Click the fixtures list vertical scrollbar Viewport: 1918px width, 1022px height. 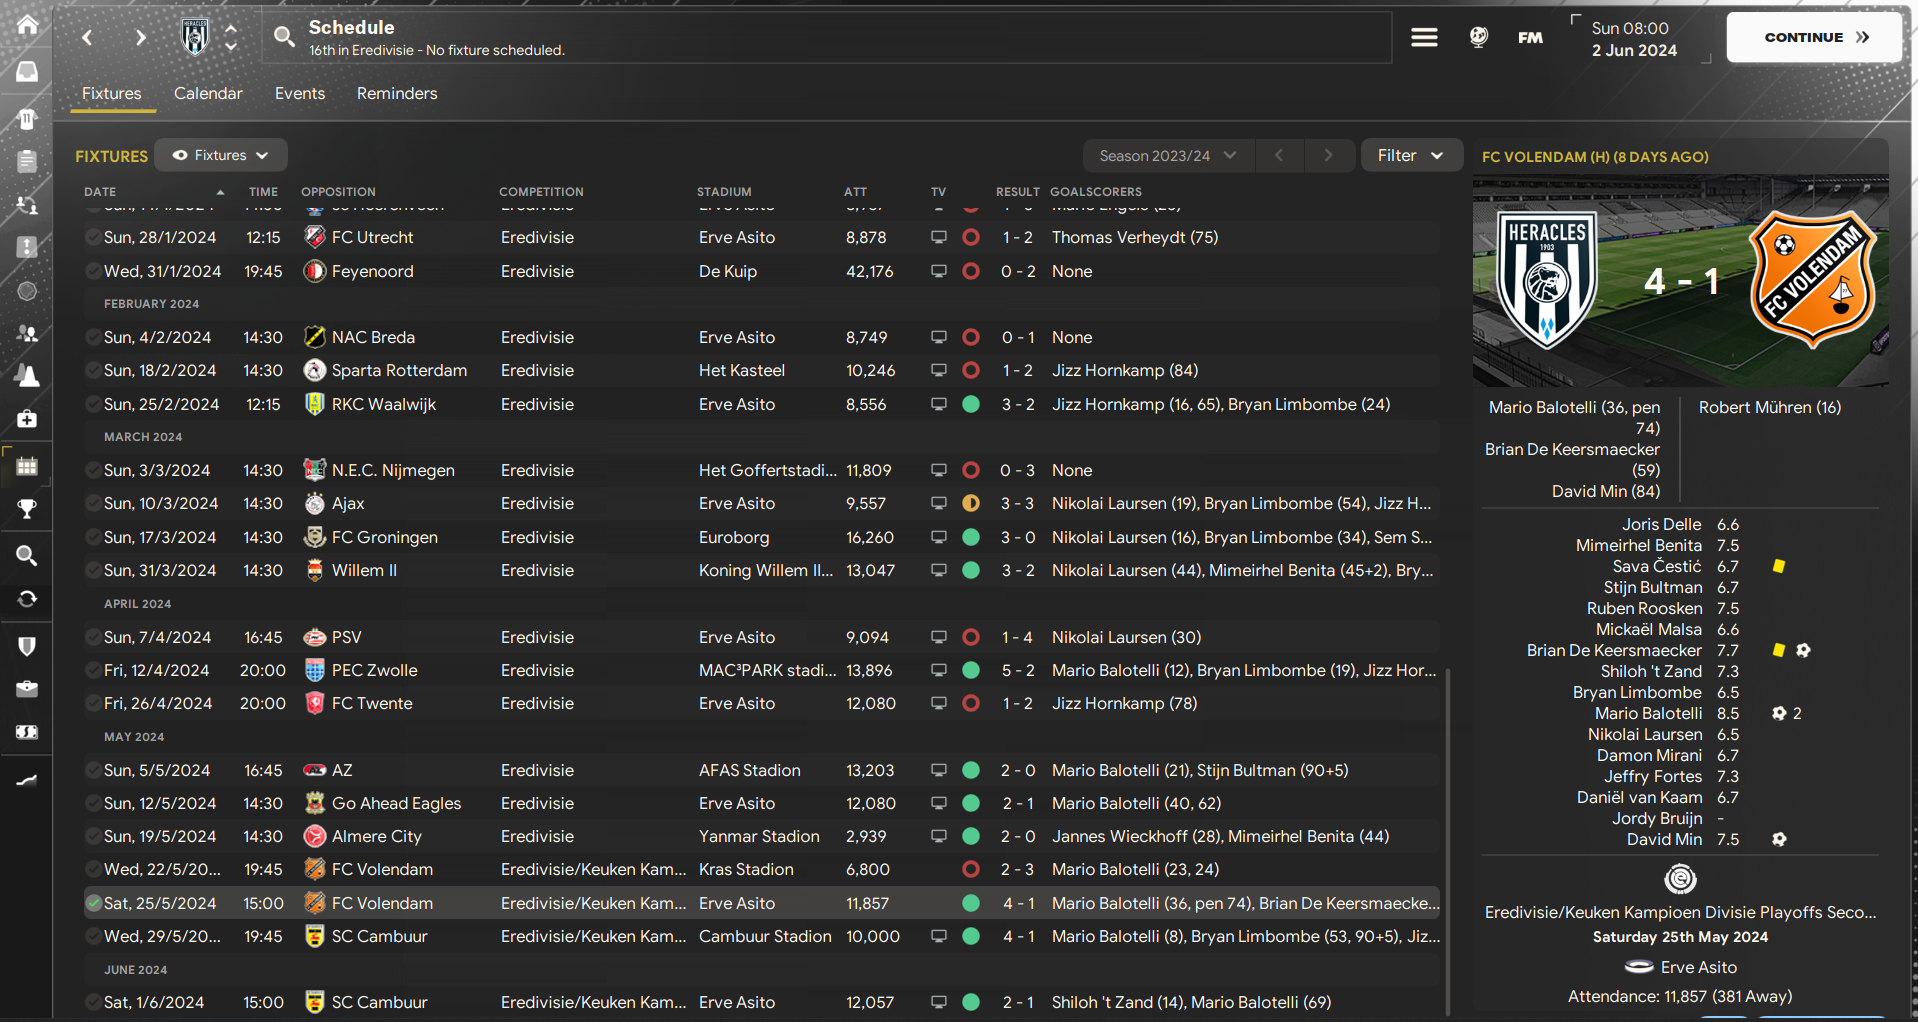coord(1447,840)
